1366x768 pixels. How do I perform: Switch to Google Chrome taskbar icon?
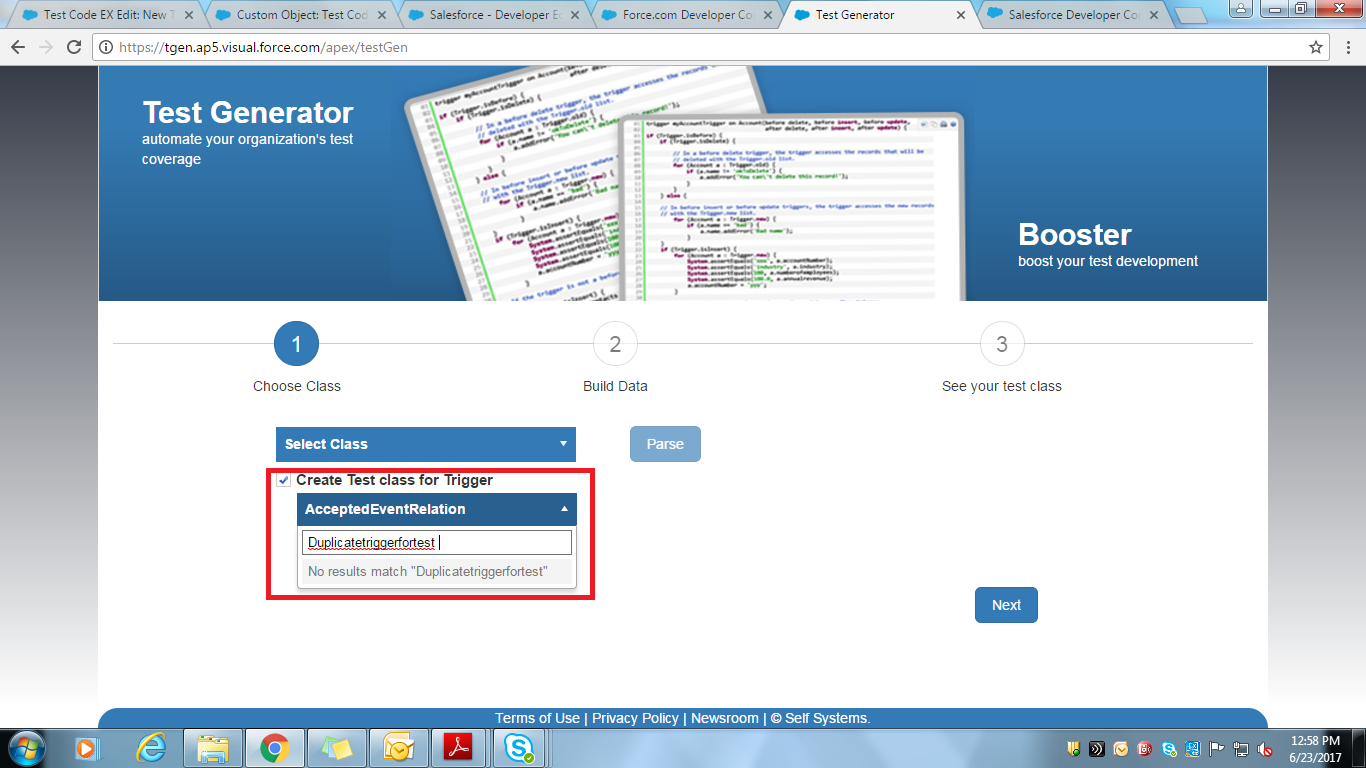point(274,748)
